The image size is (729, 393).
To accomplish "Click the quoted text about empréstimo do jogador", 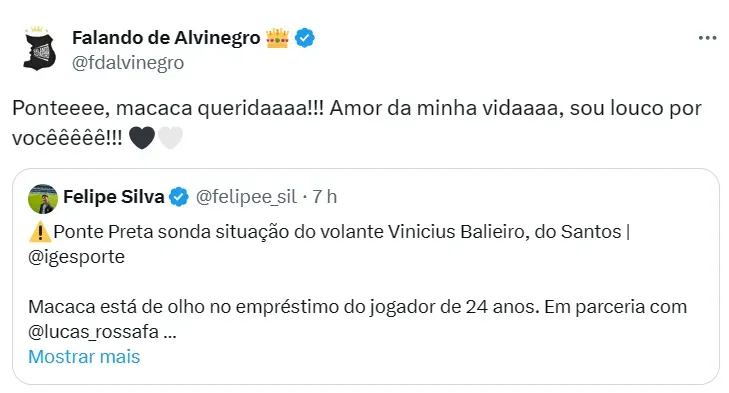I will click(357, 320).
